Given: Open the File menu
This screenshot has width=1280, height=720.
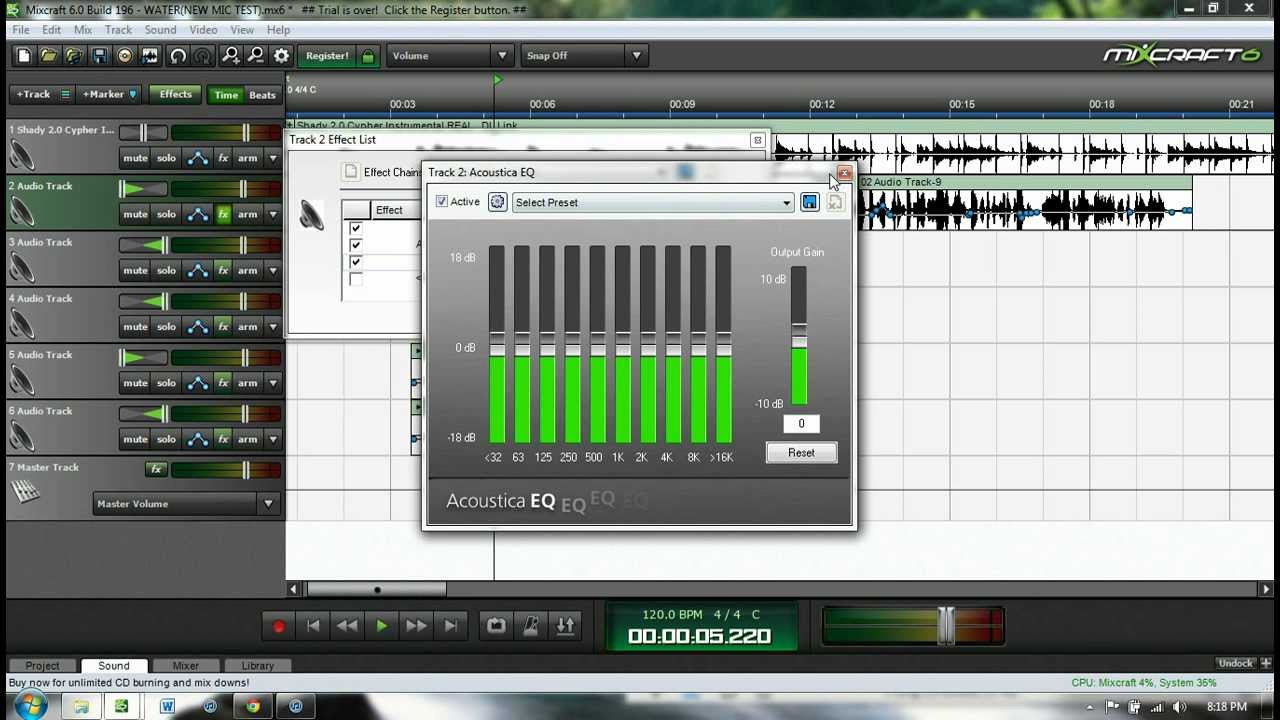Looking at the screenshot, I should (21, 30).
